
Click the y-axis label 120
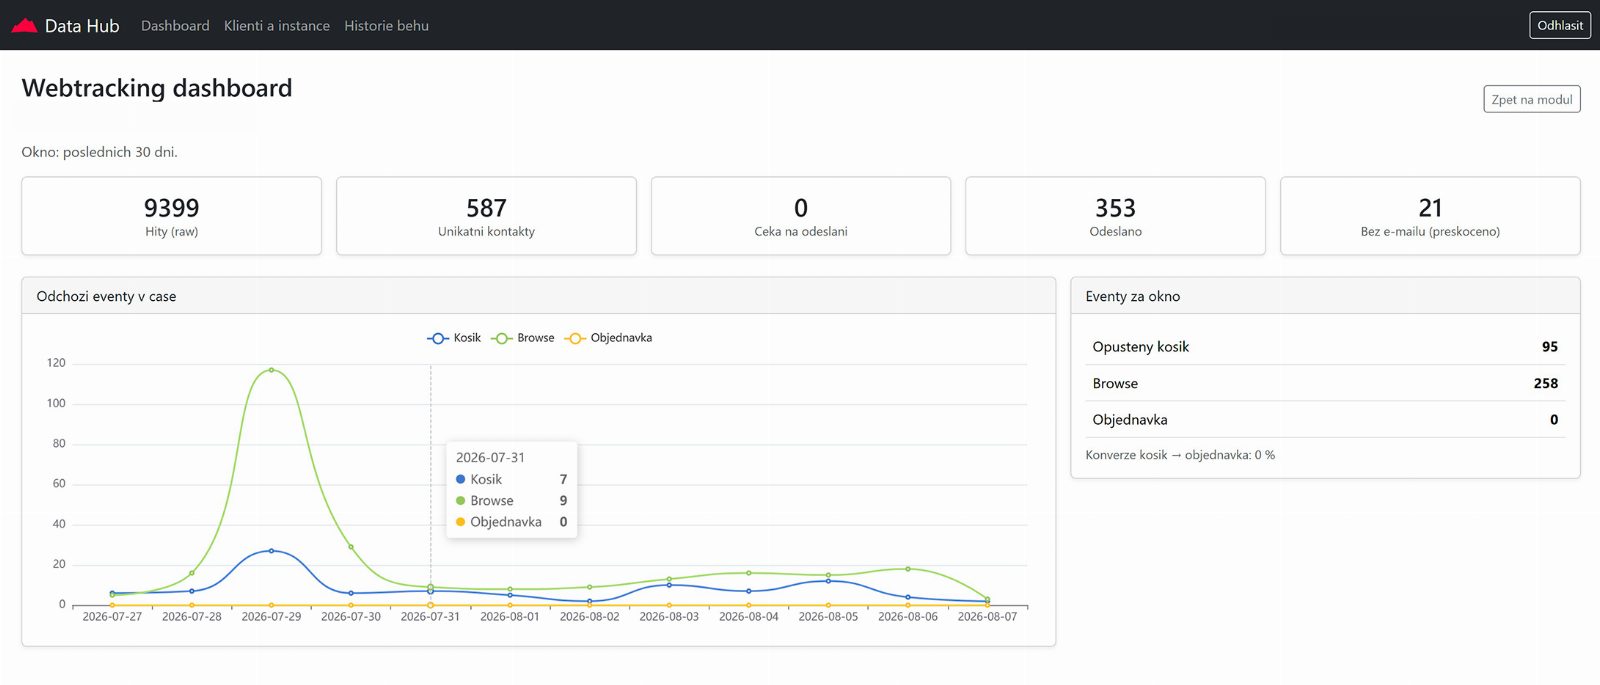[56, 363]
